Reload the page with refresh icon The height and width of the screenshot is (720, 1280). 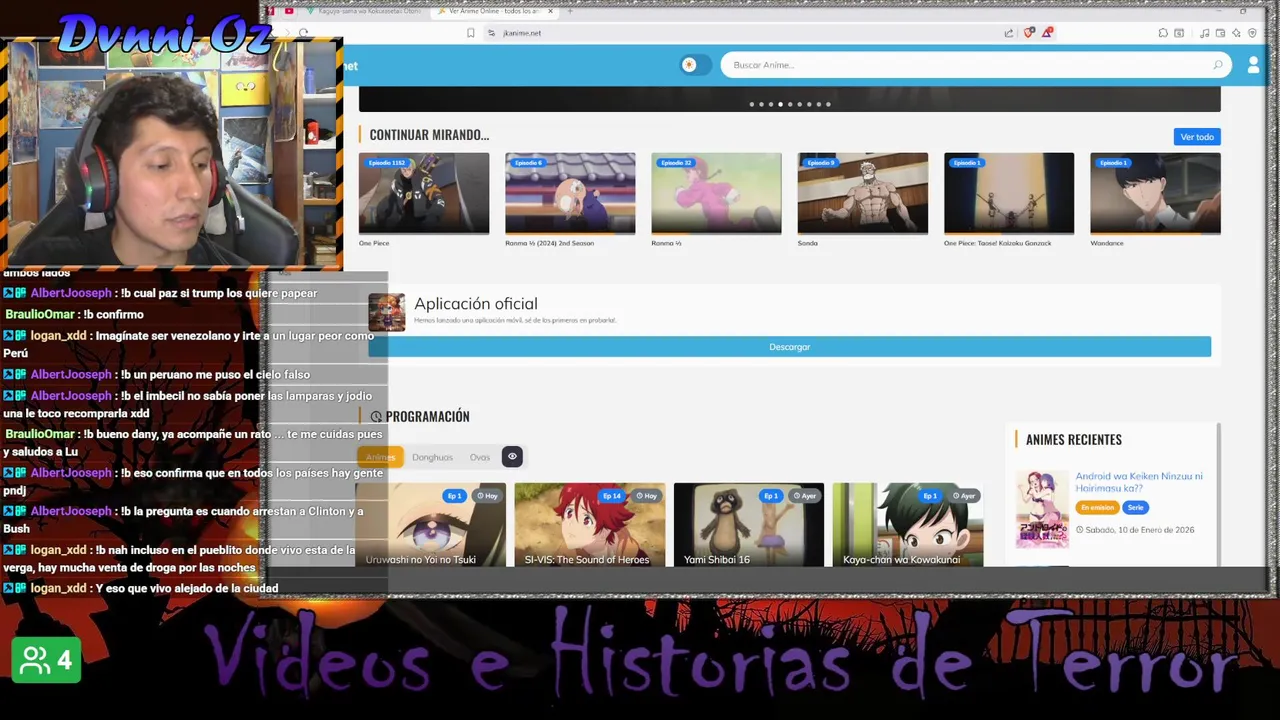[x=303, y=33]
